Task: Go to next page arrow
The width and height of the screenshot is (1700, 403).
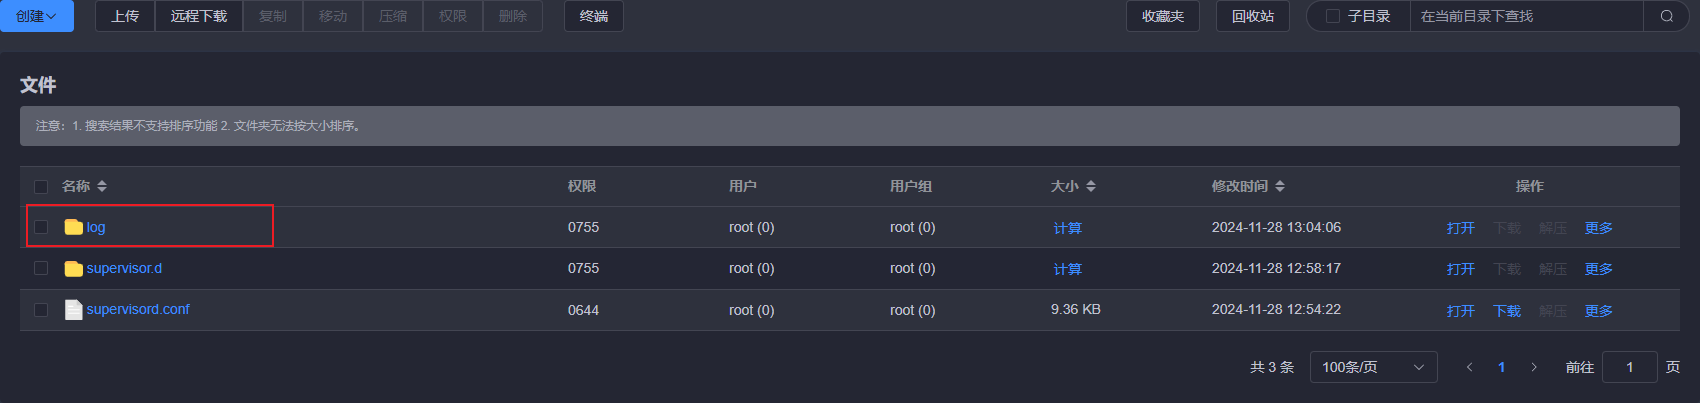Action: 1534,367
